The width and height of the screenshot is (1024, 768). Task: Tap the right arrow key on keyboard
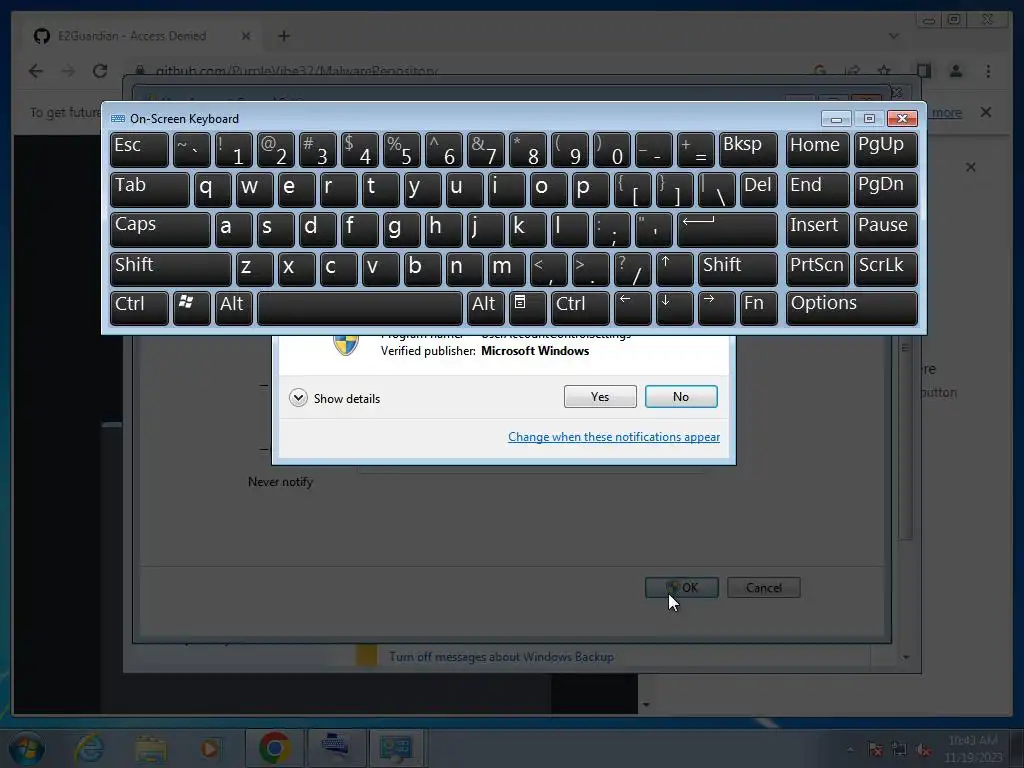click(x=716, y=308)
